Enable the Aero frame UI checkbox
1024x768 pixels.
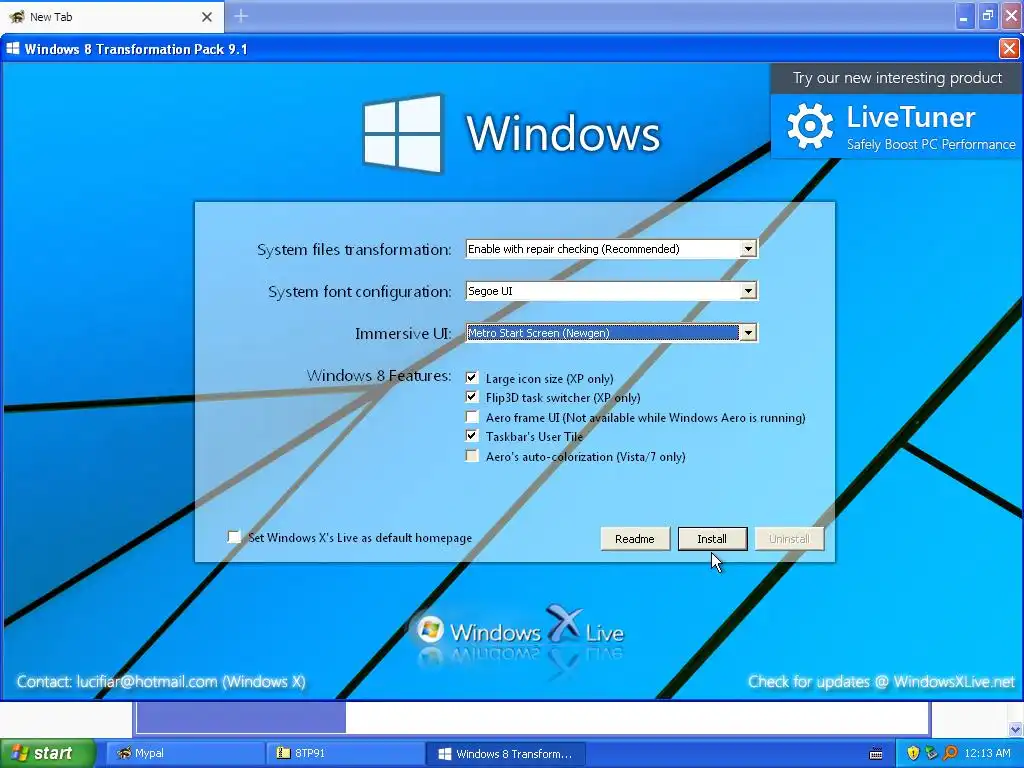pos(472,417)
